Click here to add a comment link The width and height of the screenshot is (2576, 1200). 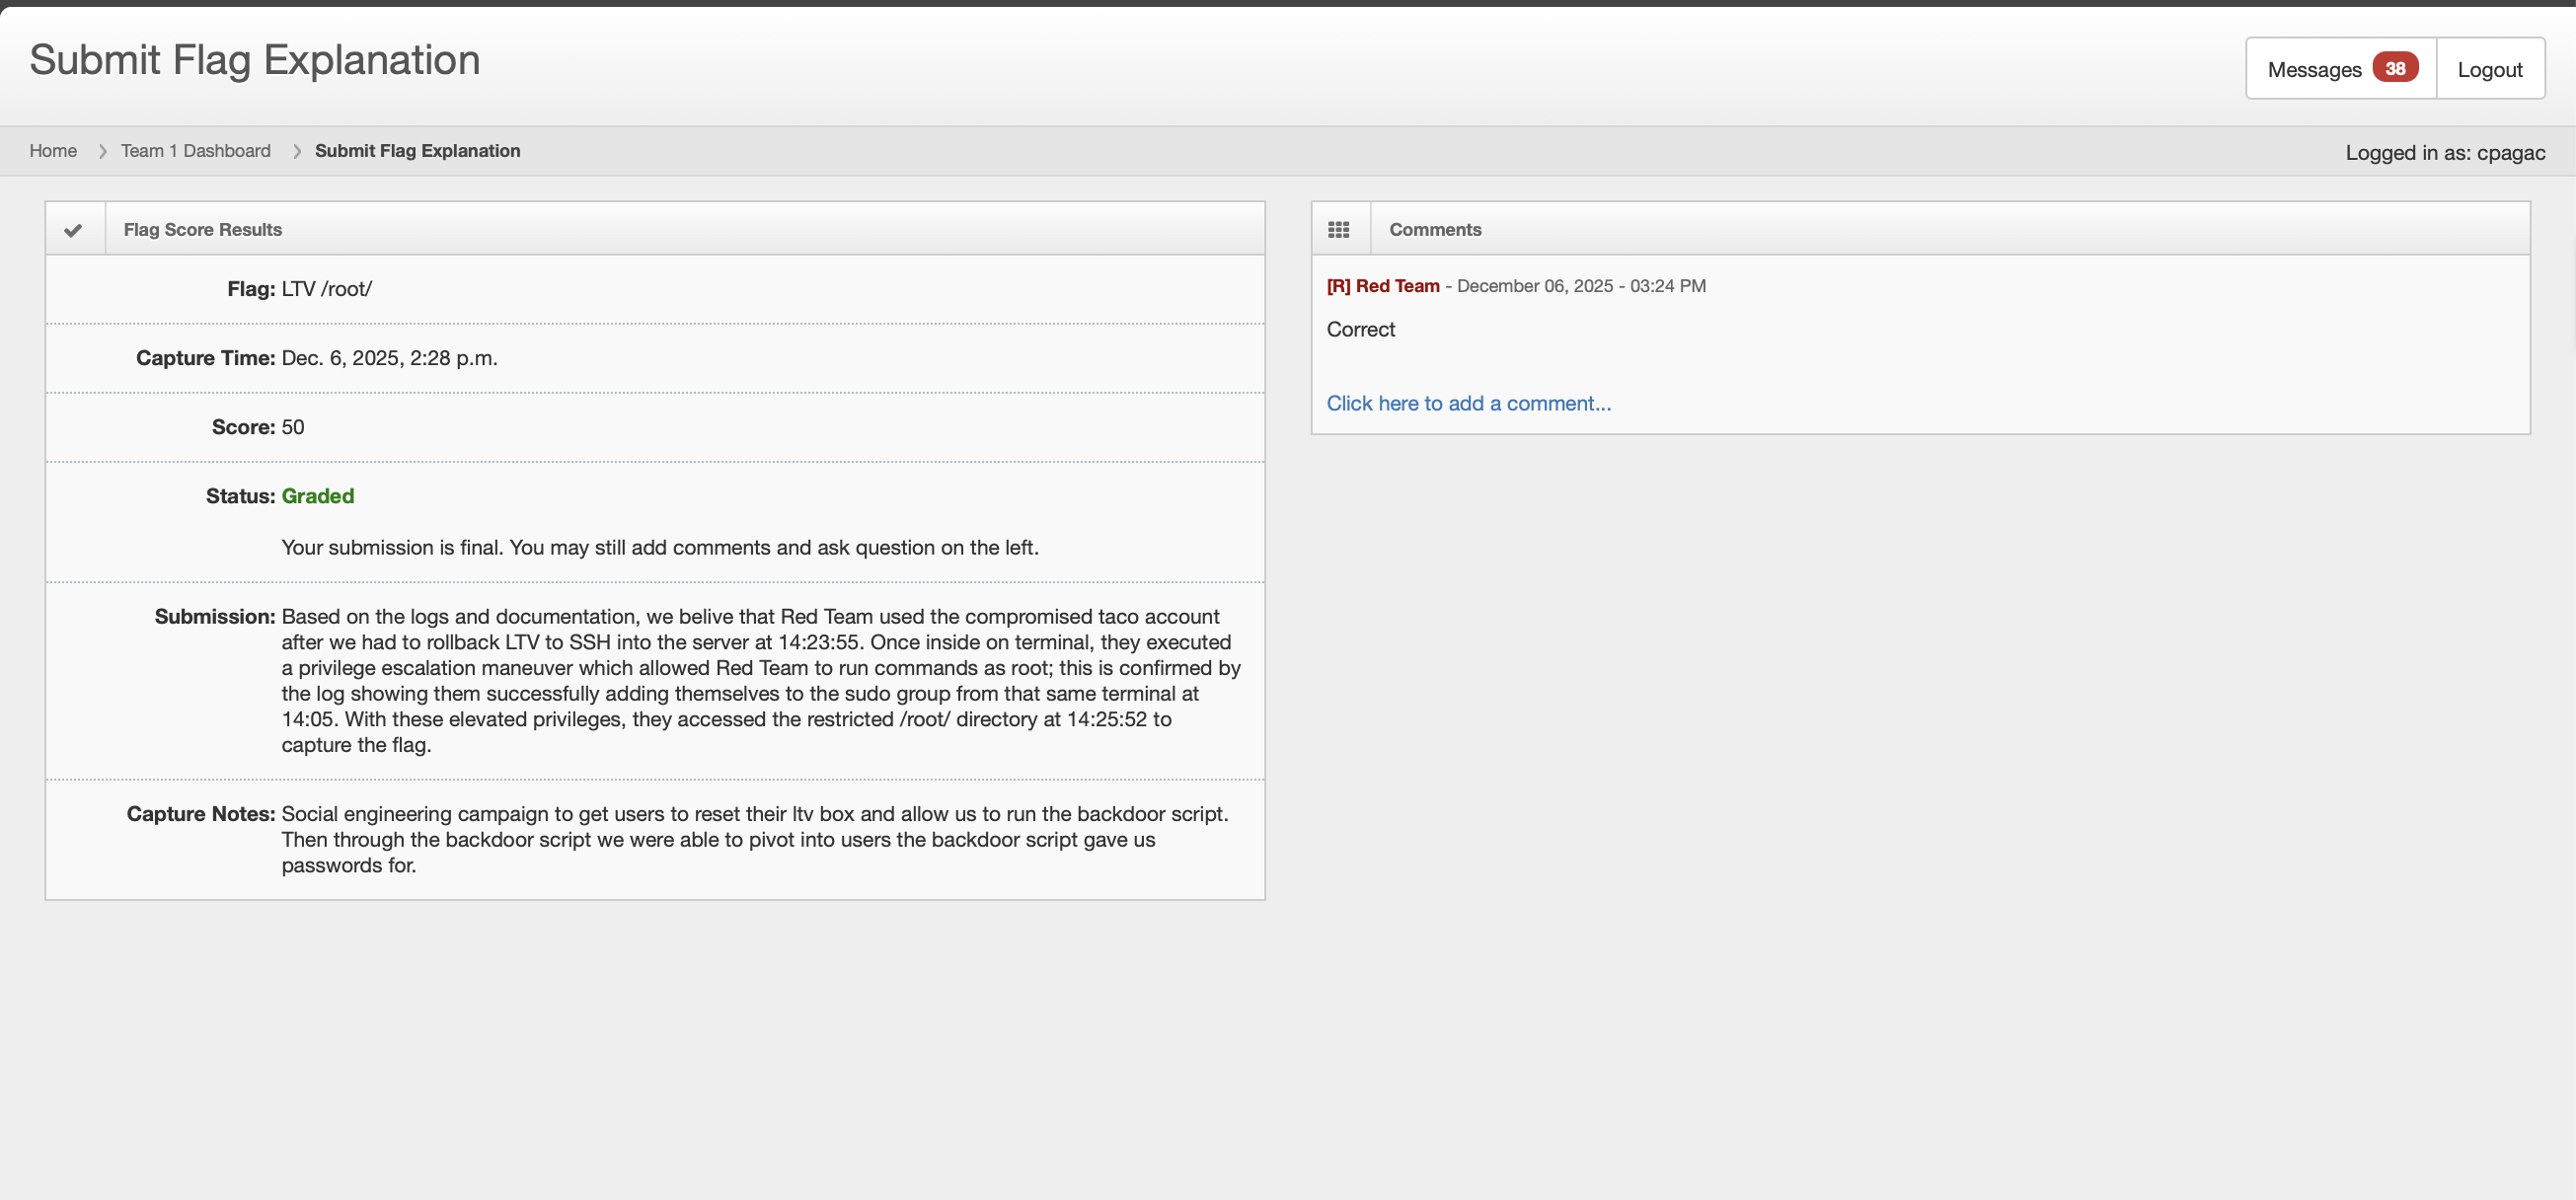click(x=1468, y=403)
